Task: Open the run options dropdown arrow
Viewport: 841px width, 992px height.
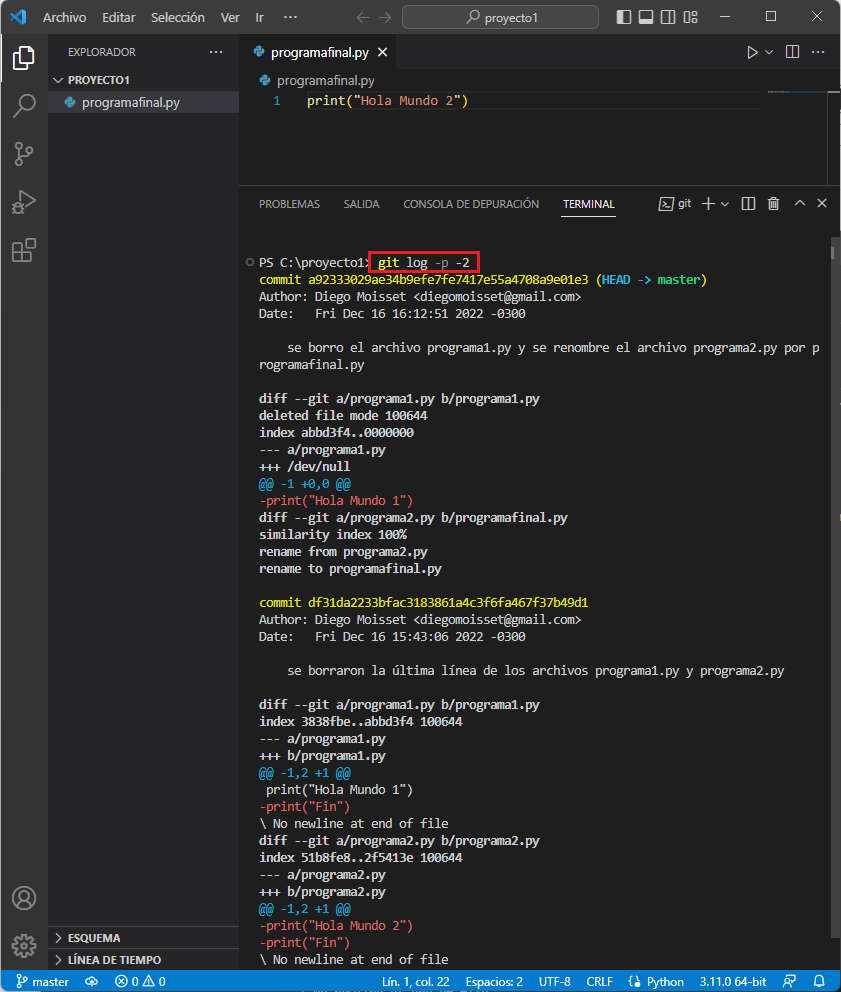Action: (769, 52)
